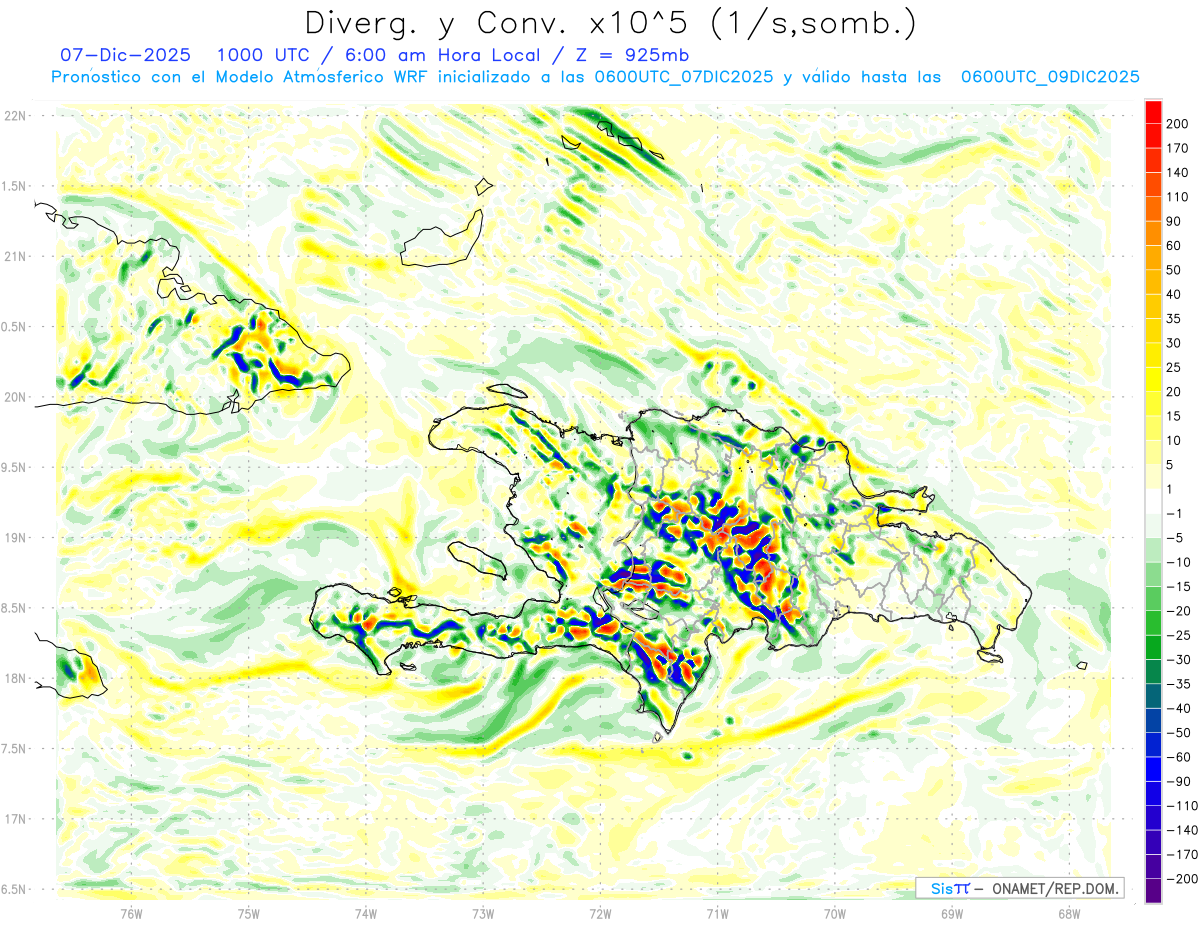The width and height of the screenshot is (1200, 927).
Task: Click the '9.5N' latitude label
Action: (x=15, y=467)
